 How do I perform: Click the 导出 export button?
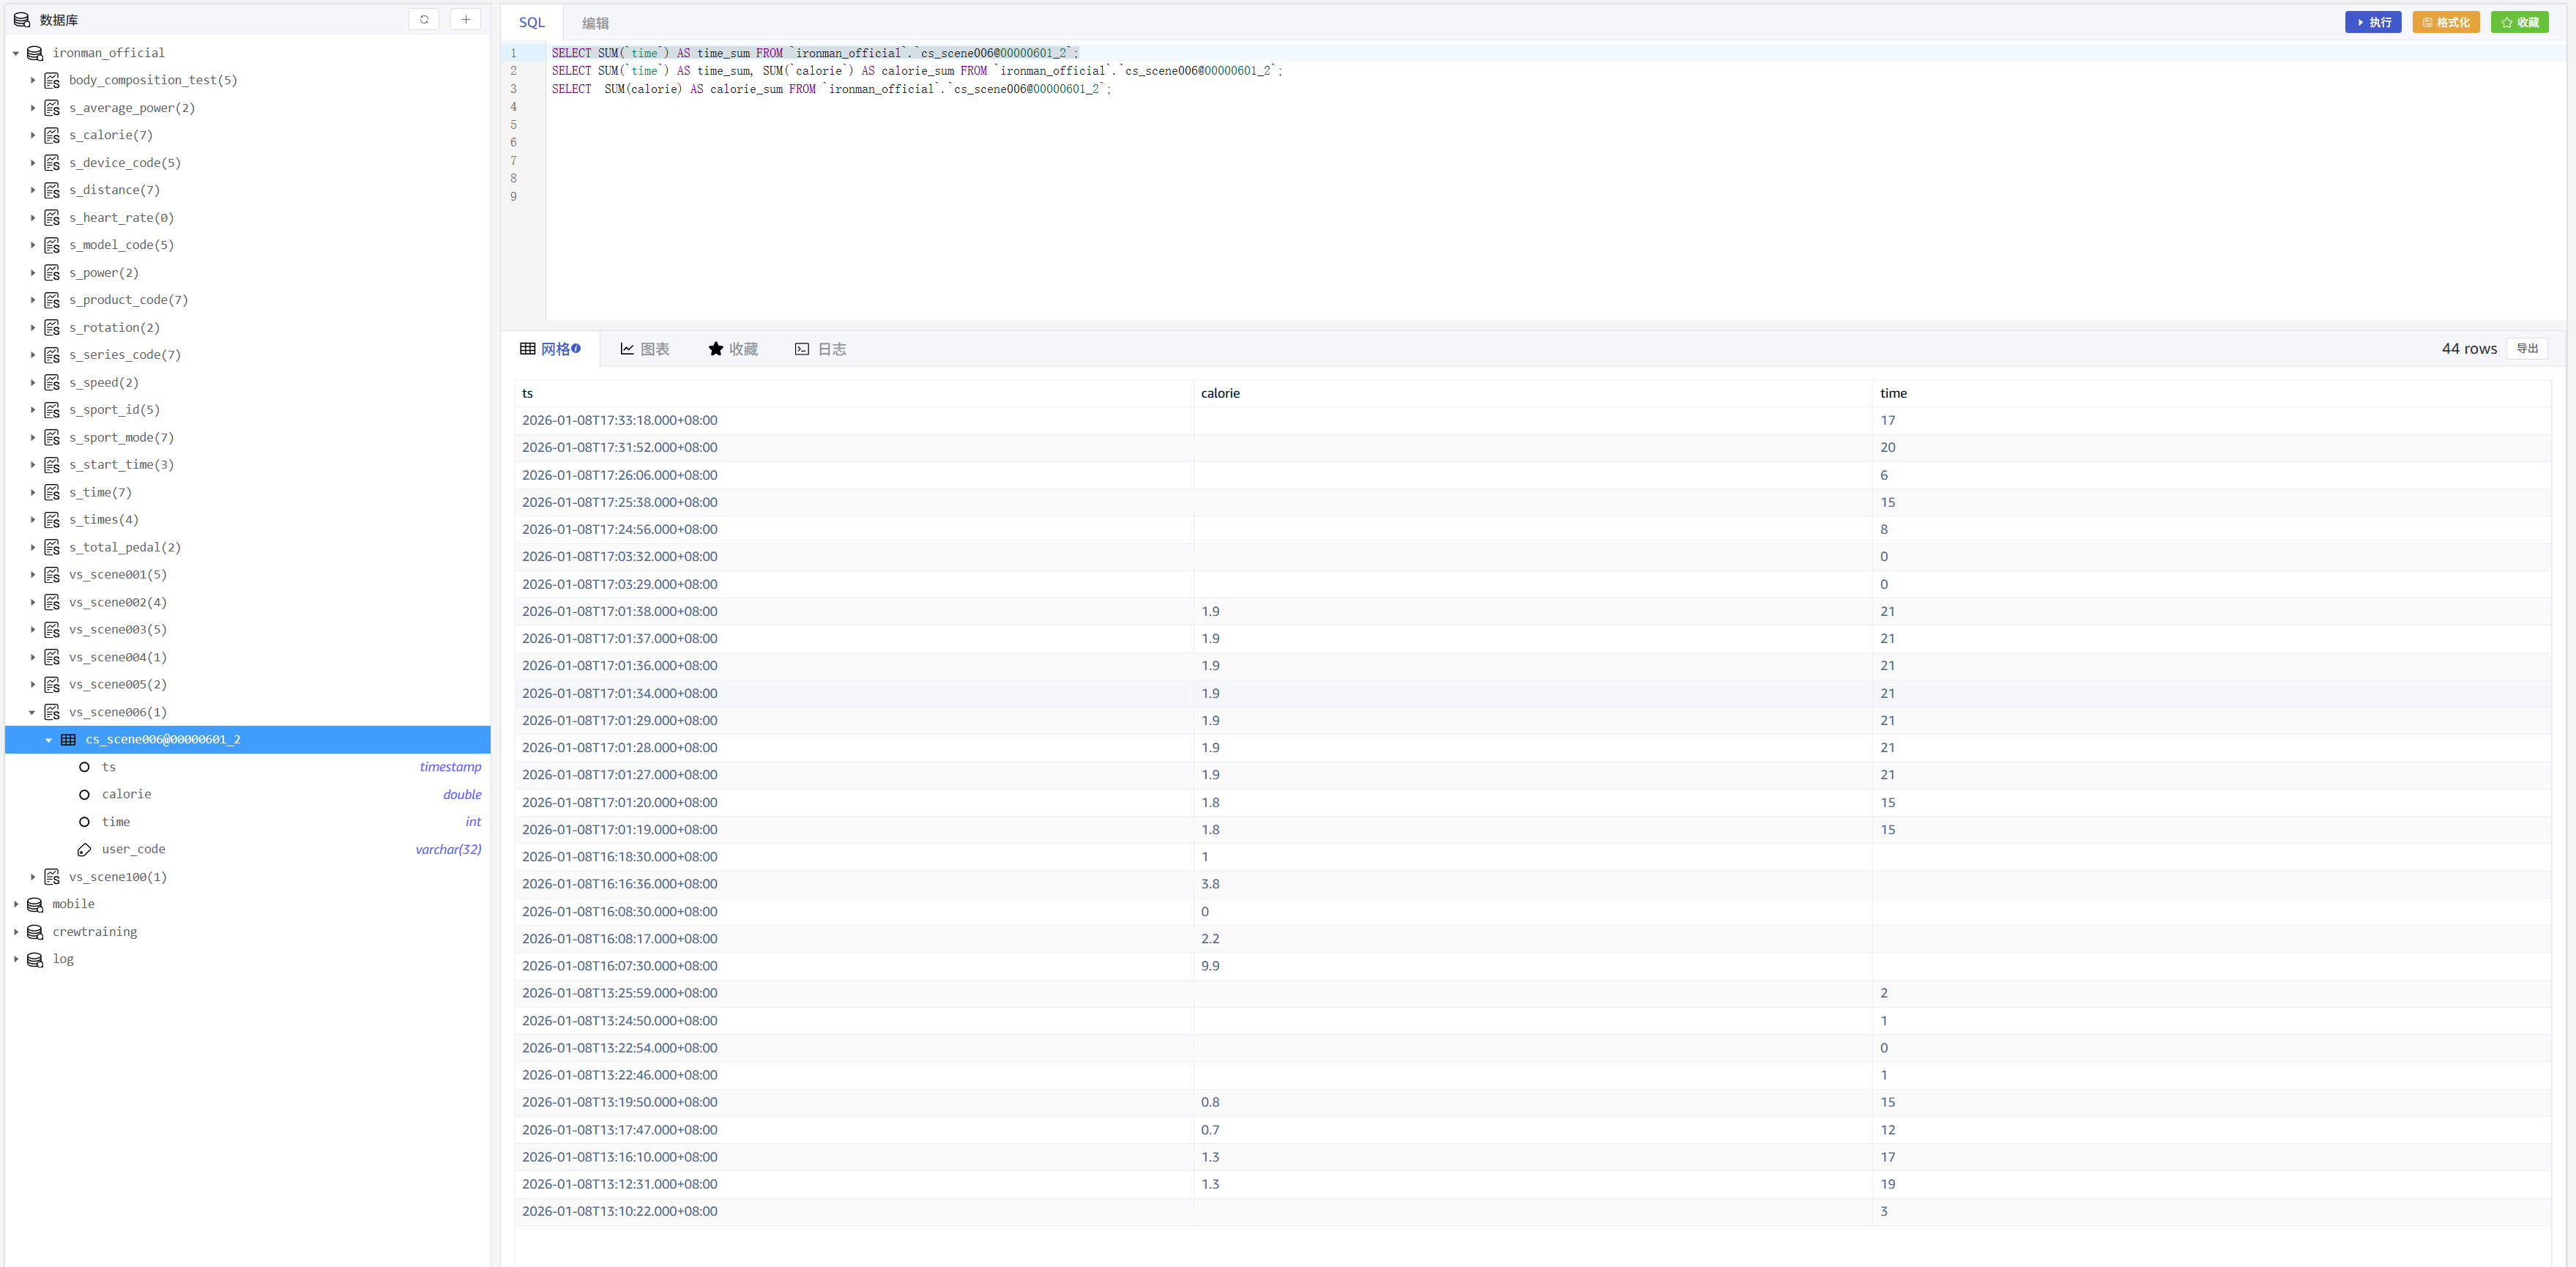pyautogui.click(x=2527, y=348)
